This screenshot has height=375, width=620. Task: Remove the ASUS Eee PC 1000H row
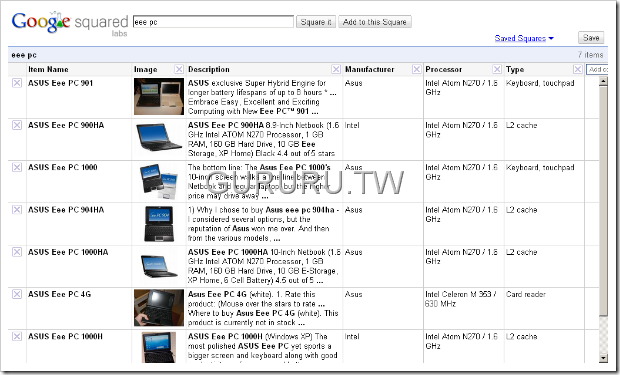point(17,337)
